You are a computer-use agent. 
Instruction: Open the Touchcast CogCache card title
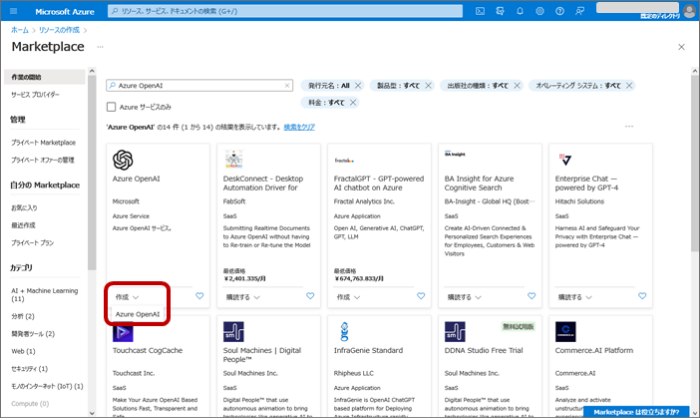pos(147,350)
